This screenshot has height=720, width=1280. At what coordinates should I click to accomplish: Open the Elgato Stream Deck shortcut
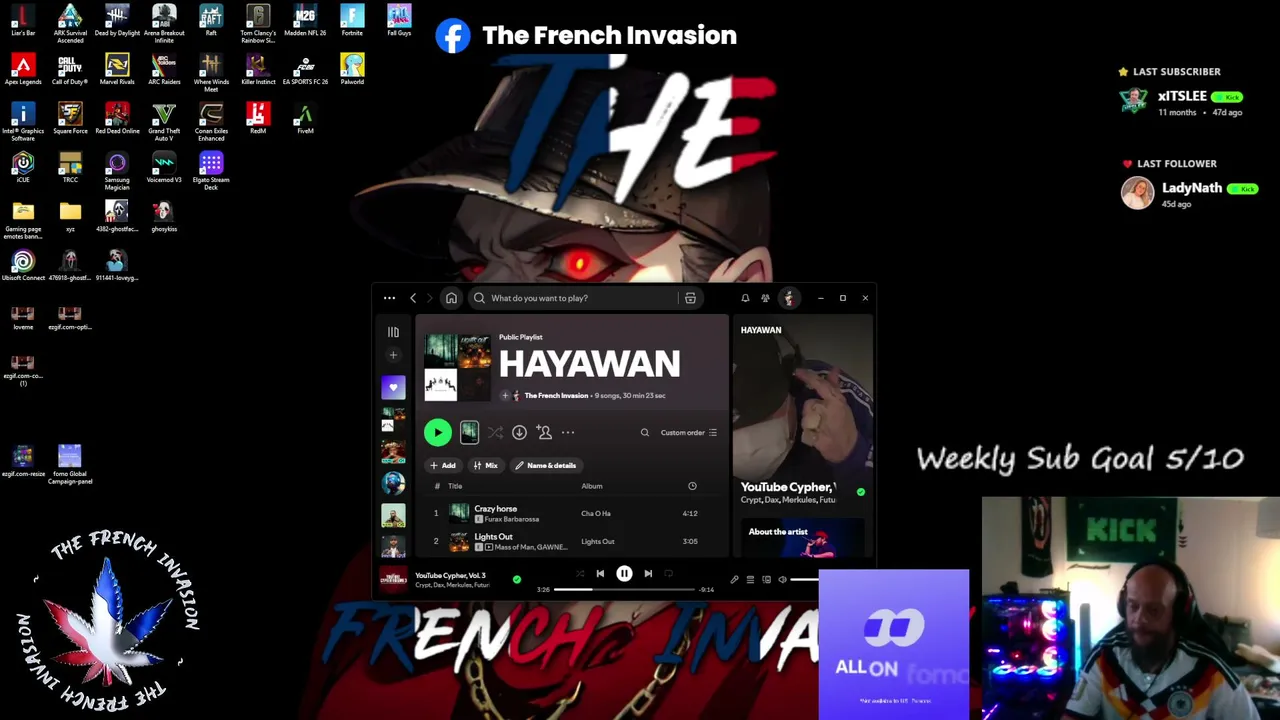[211, 171]
